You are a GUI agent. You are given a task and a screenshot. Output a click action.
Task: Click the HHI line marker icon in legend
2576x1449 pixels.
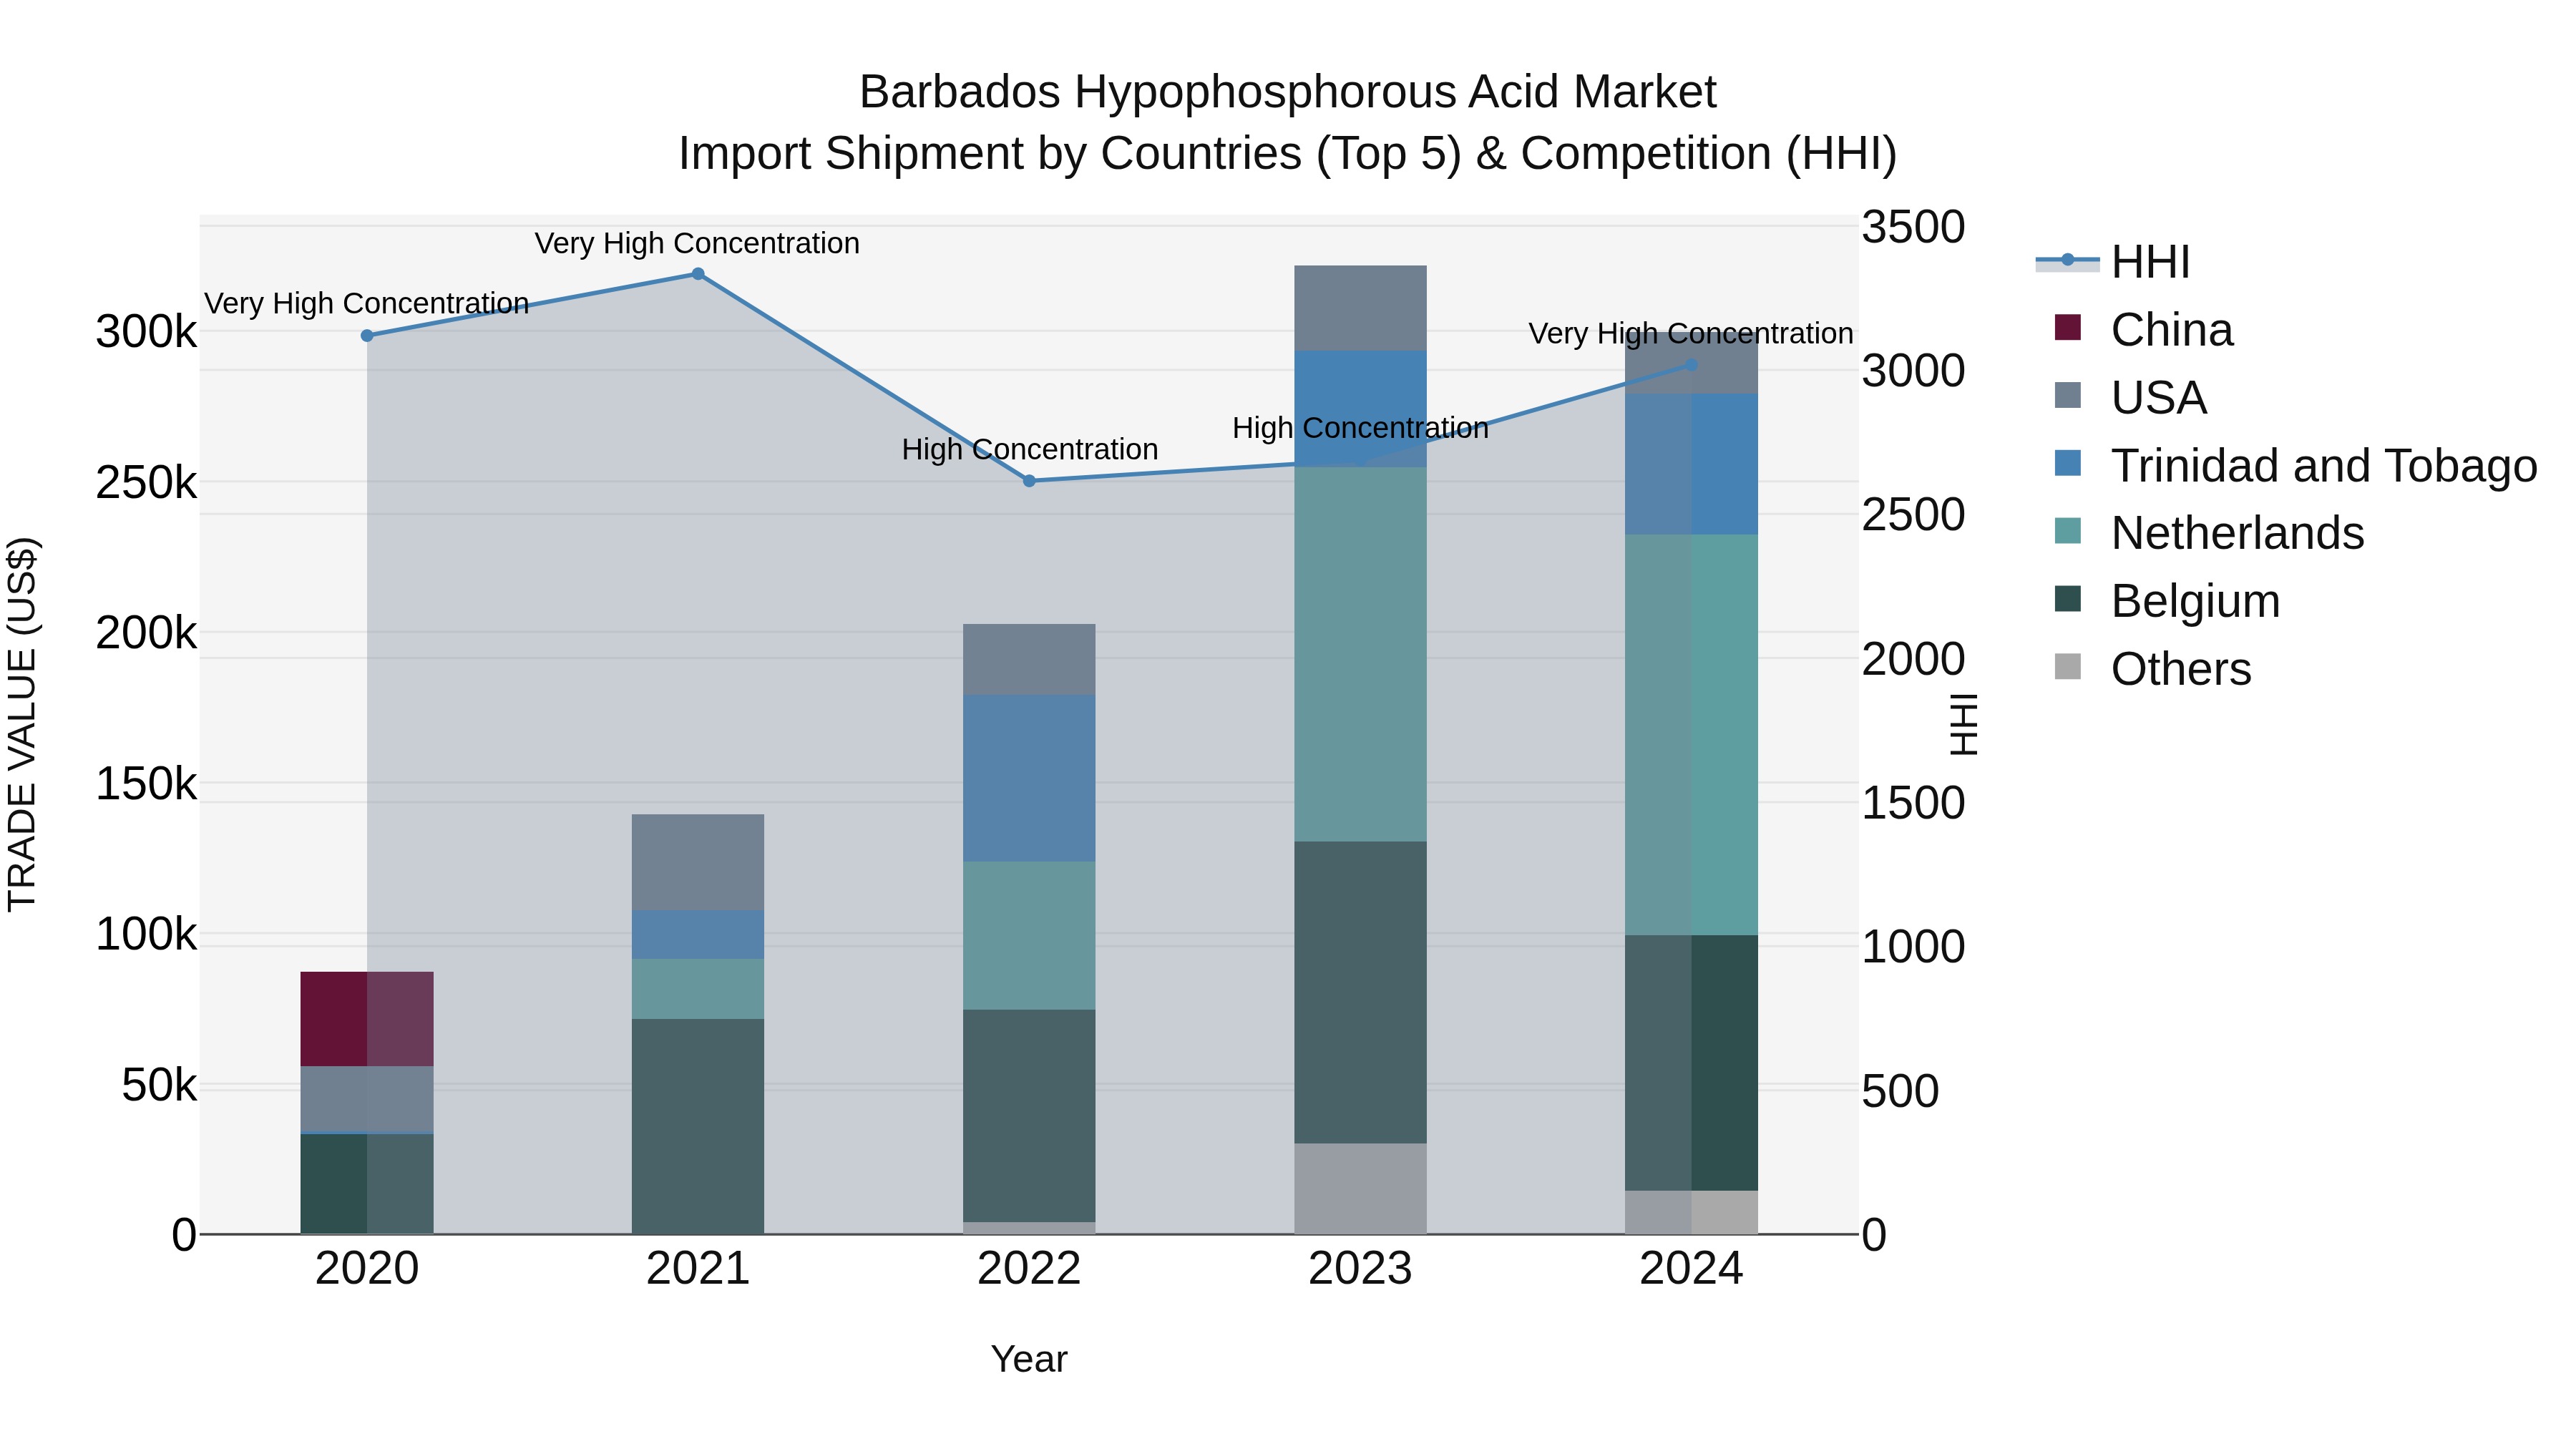pyautogui.click(x=2067, y=261)
